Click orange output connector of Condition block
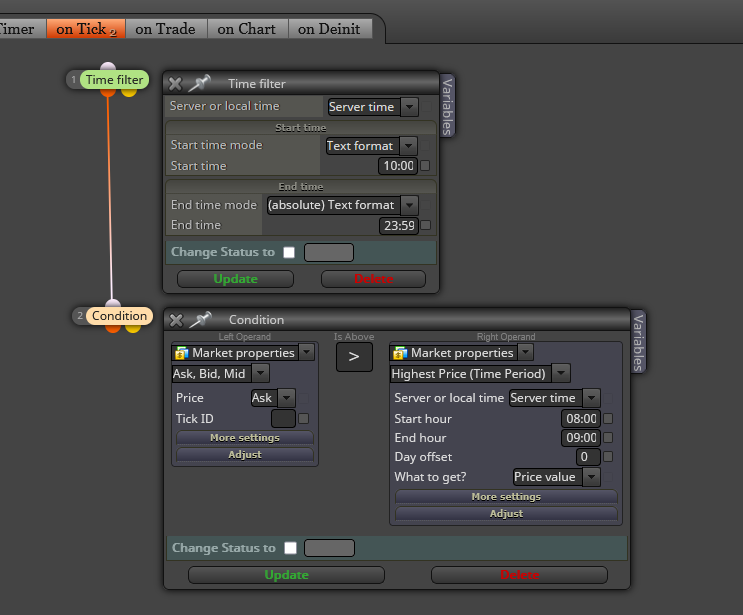The height and width of the screenshot is (615, 743). (113, 328)
